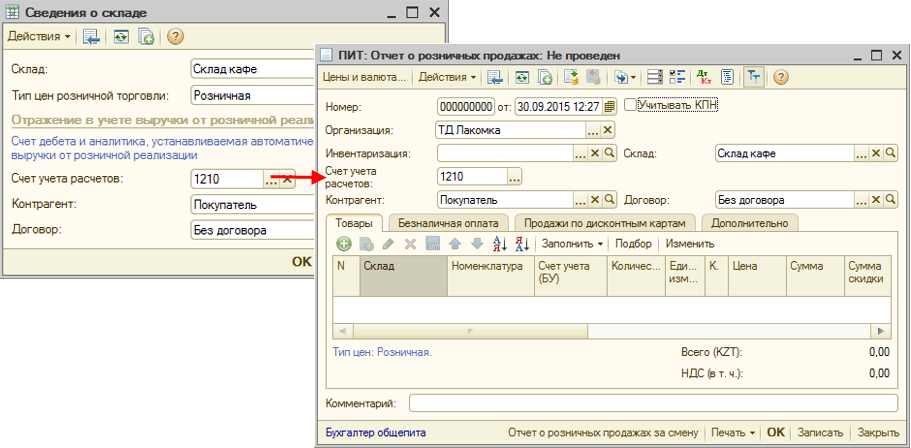Click the sort descending icon in Товары toolbar
The width and height of the screenshot is (911, 448).
522,244
